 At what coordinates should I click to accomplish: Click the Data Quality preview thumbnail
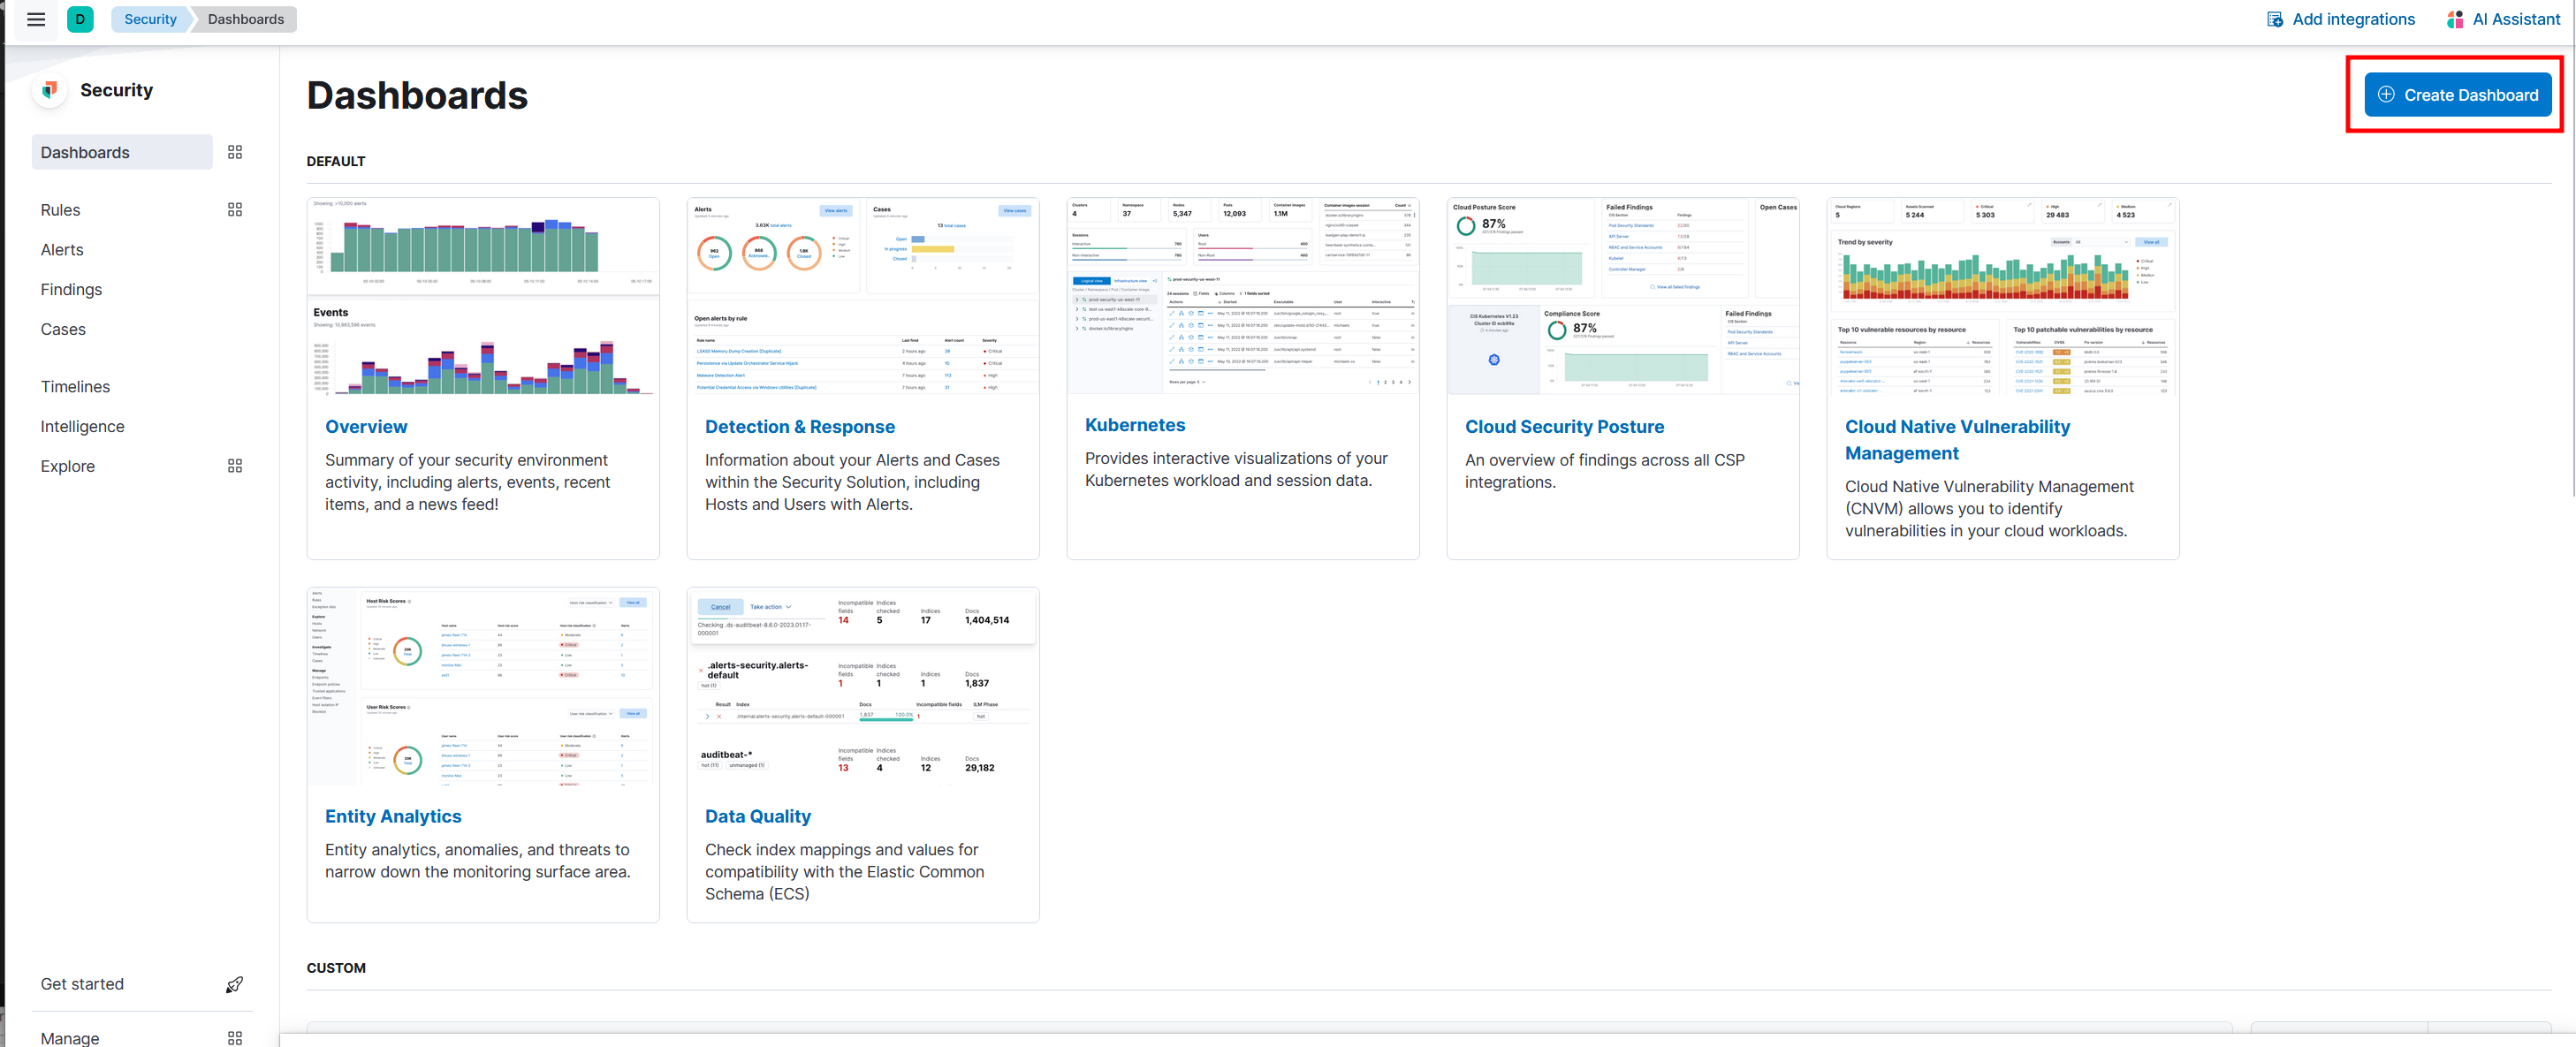point(863,687)
